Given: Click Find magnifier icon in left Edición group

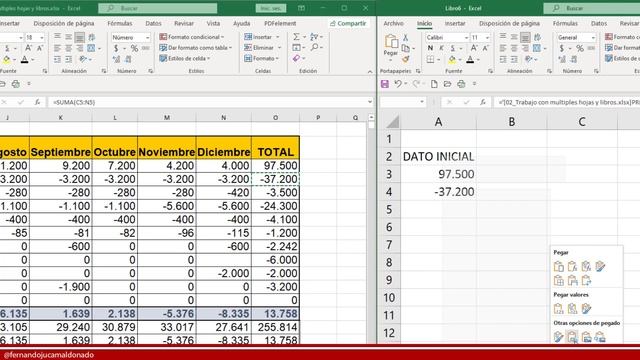Looking at the screenshot, I should tap(314, 48).
